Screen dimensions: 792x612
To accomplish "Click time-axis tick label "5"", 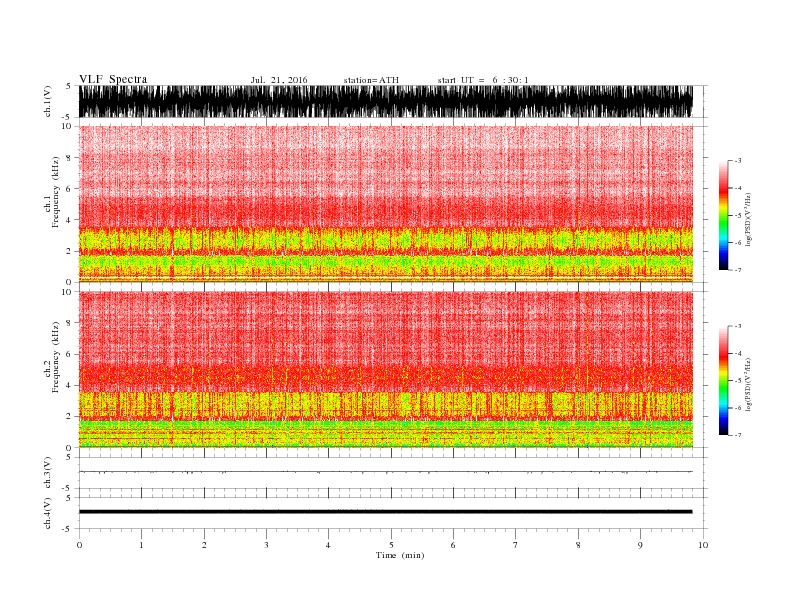I will click(391, 545).
